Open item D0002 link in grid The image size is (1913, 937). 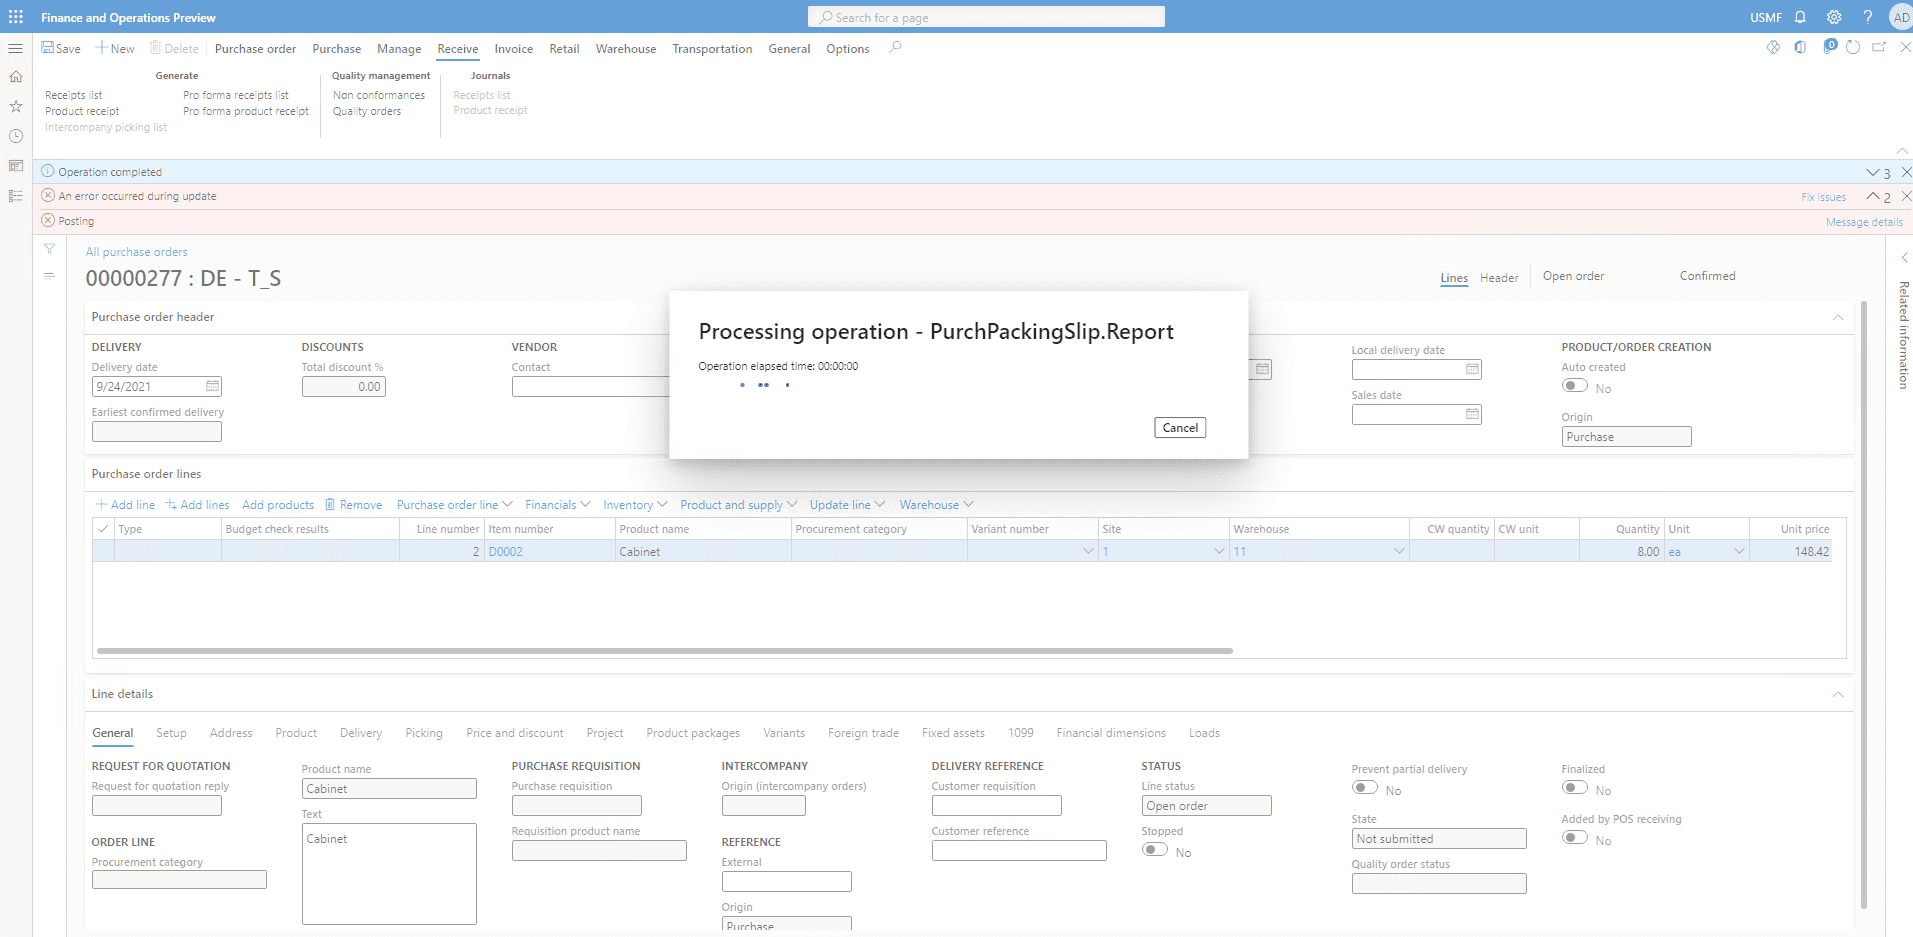click(x=505, y=552)
